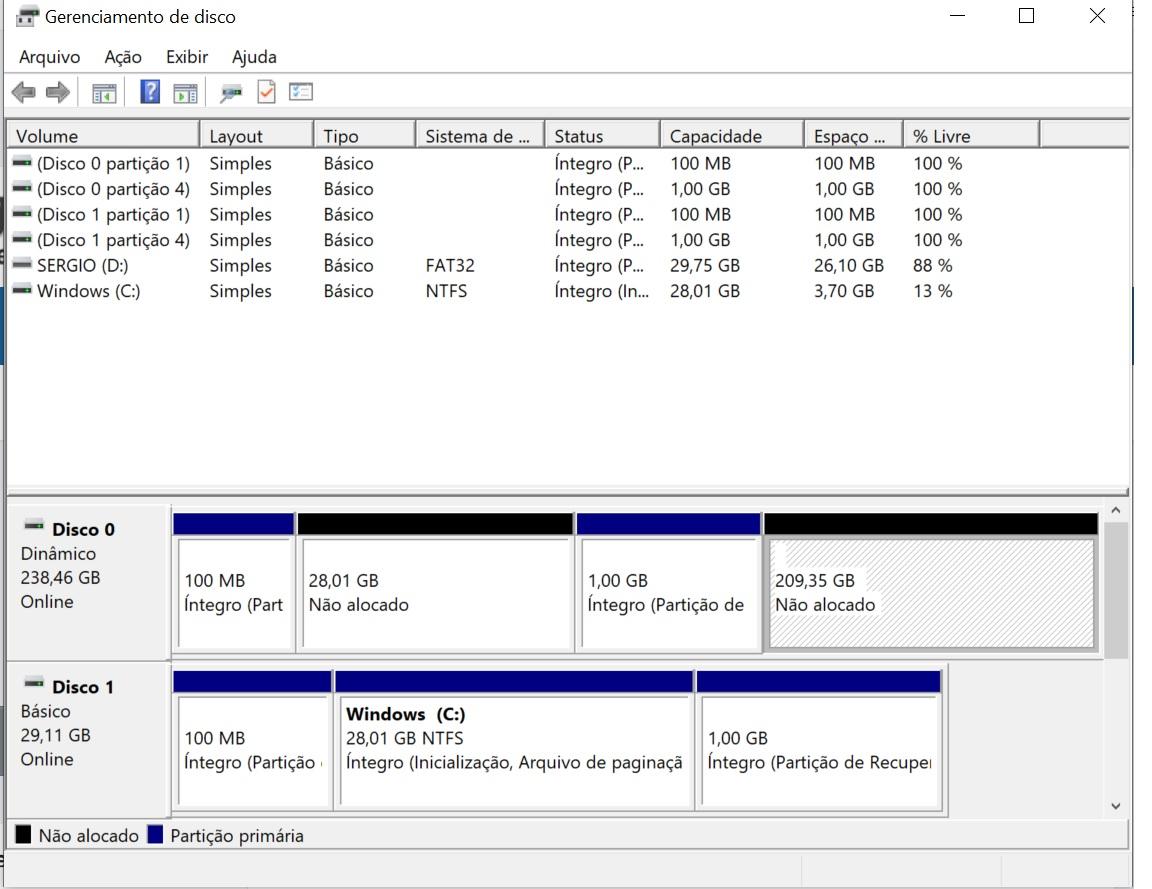Sort by the % Livre column header
This screenshot has width=1152, height=889.
(x=972, y=136)
